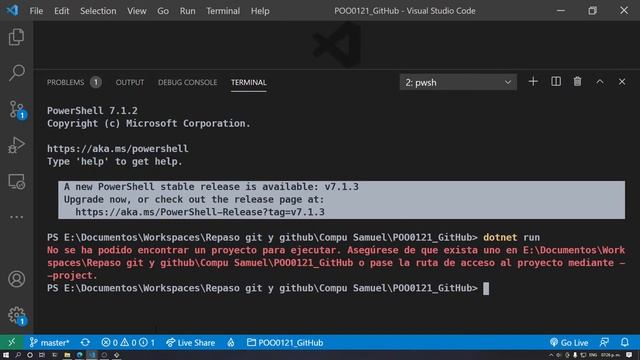Split the terminal pane
640x360 pixels.
tap(556, 82)
